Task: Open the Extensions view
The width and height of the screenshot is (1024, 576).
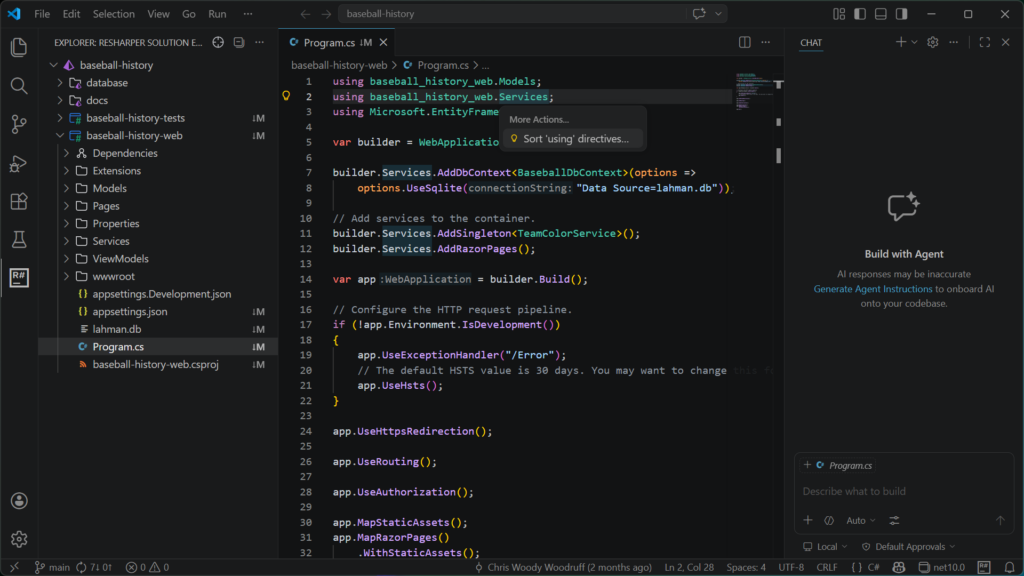Action: coord(18,201)
